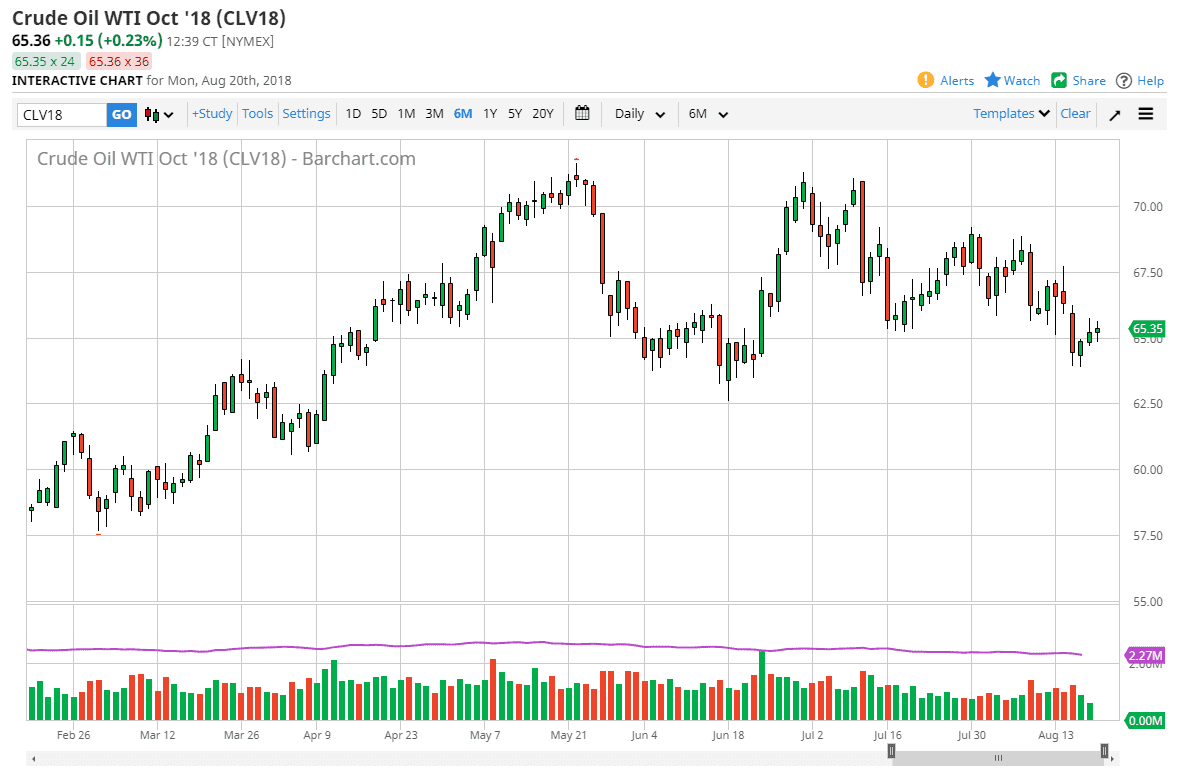This screenshot has height=774, width=1178.
Task: Open the calendar date picker icon
Action: (582, 113)
